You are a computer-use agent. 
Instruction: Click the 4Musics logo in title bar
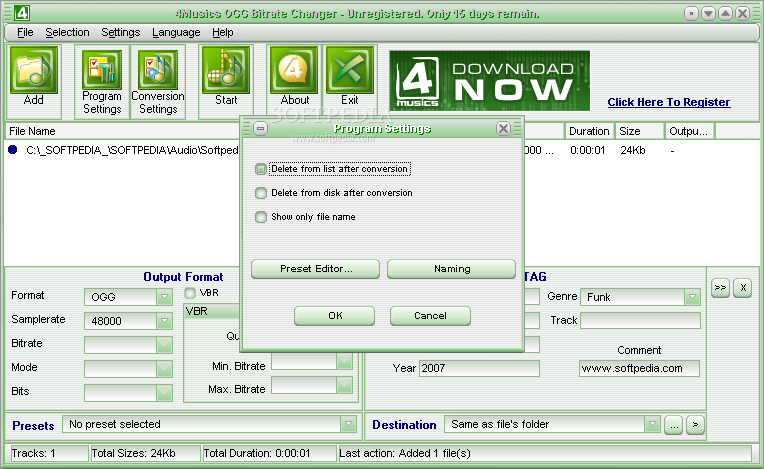(21, 13)
